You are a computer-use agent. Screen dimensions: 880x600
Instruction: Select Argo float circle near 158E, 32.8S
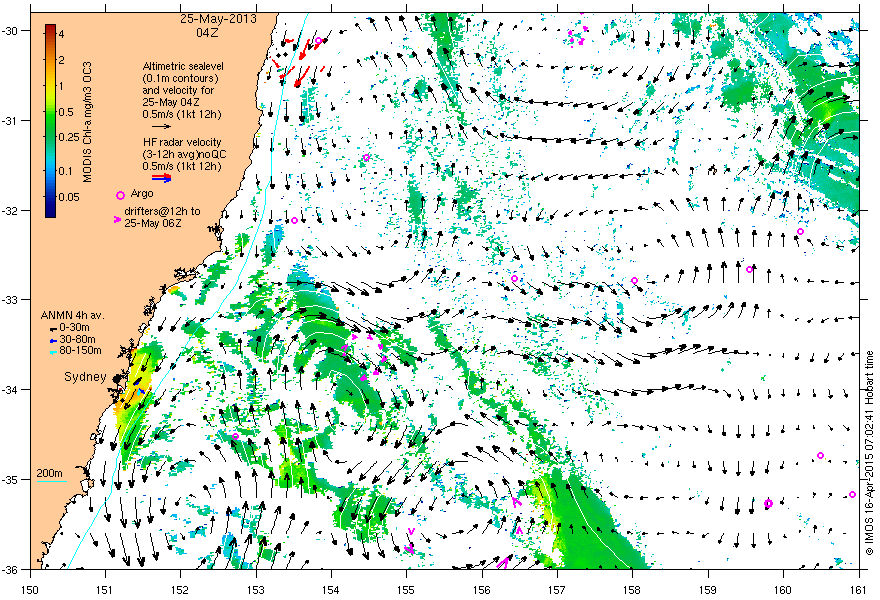[x=634, y=281]
